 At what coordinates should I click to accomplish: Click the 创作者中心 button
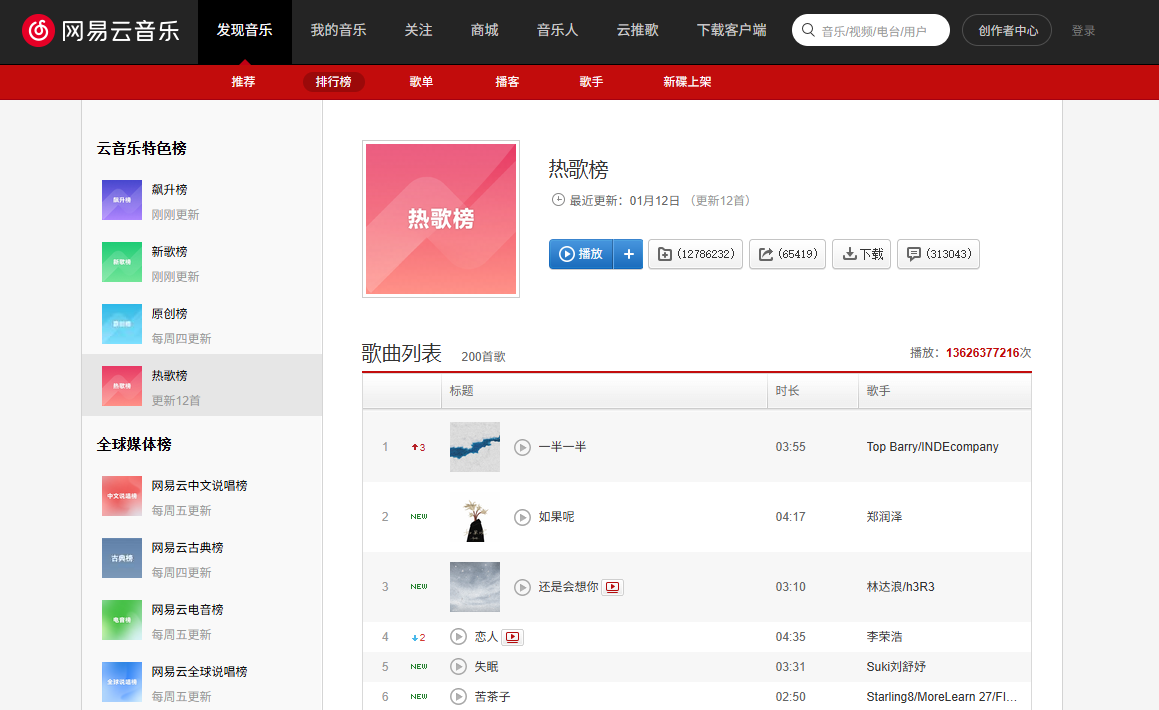click(1007, 30)
